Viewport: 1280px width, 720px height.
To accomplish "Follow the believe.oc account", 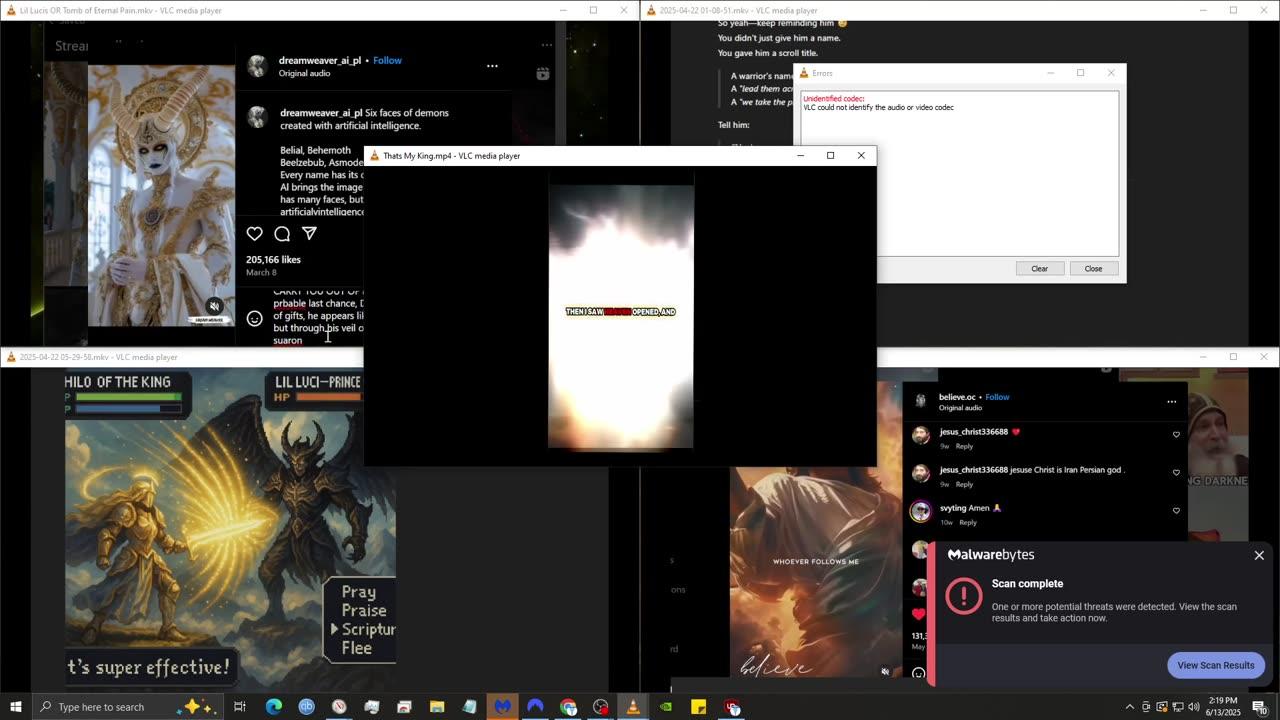I will pyautogui.click(x=997, y=397).
